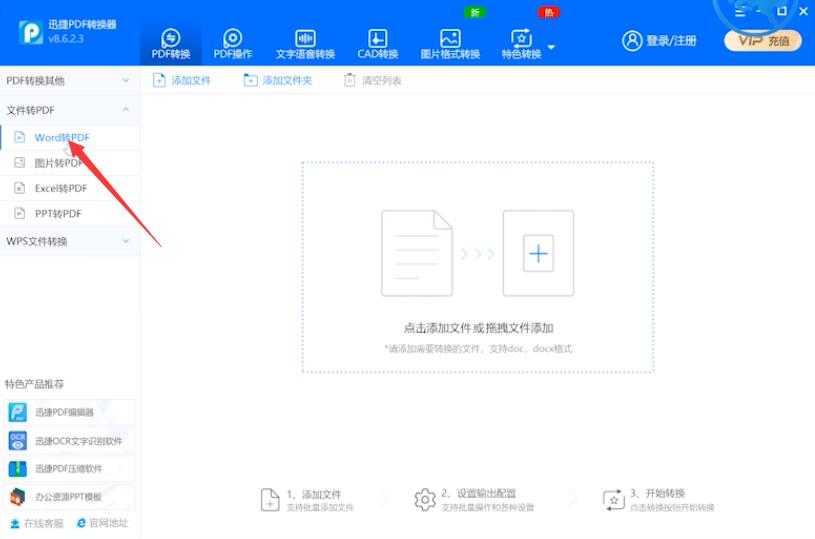Click 添加文件夹 toolbar button
This screenshot has width=815, height=539.
pyautogui.click(x=278, y=81)
